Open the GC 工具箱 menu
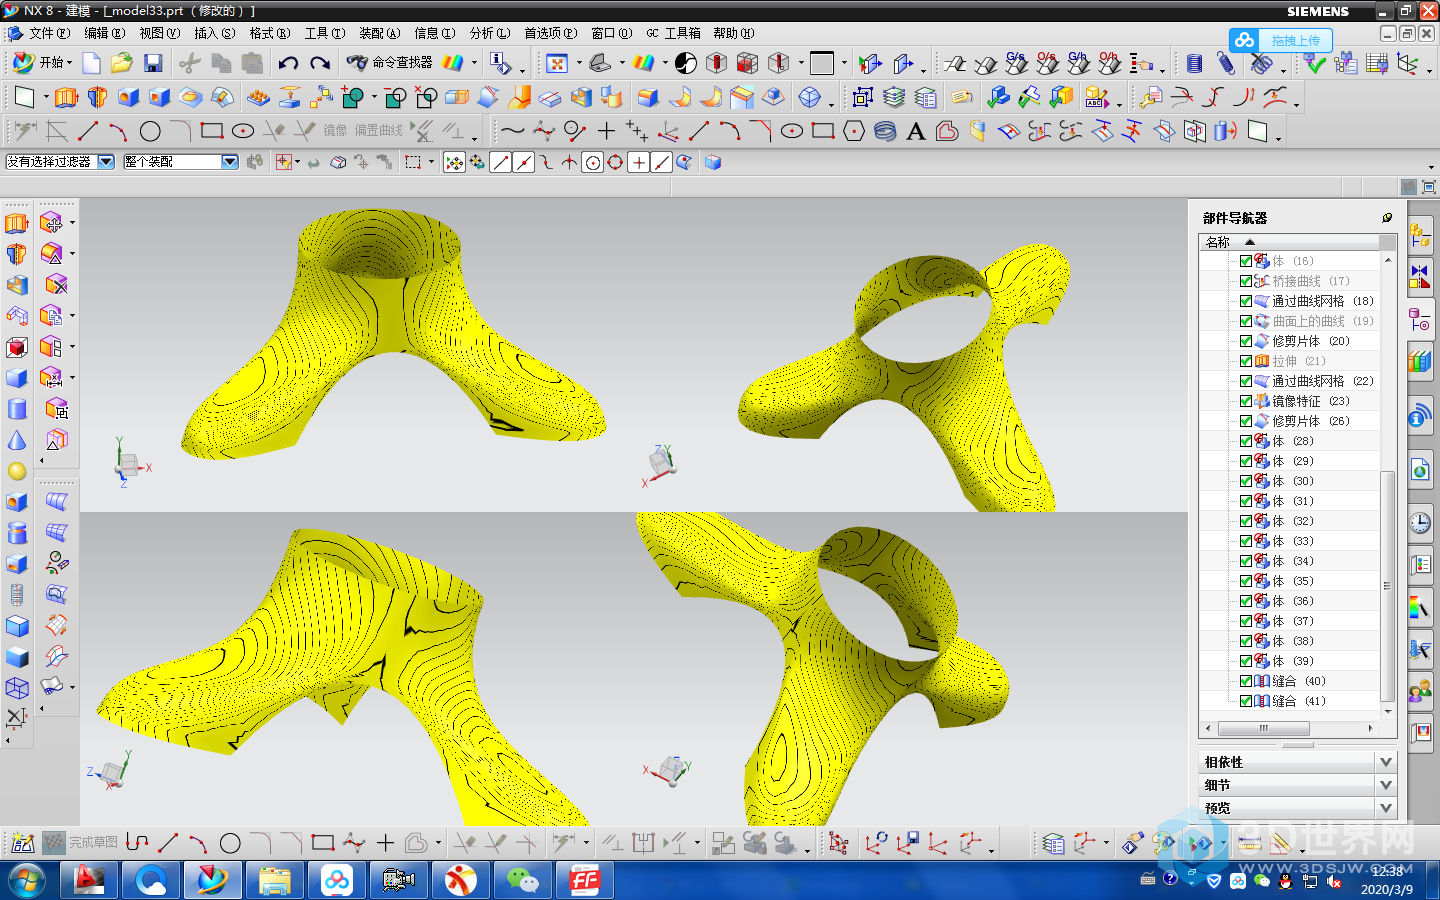This screenshot has width=1440, height=900. click(673, 33)
